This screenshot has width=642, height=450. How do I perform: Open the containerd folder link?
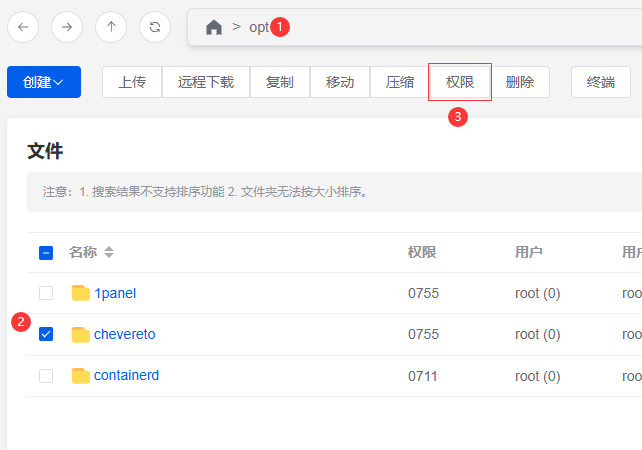coord(127,375)
